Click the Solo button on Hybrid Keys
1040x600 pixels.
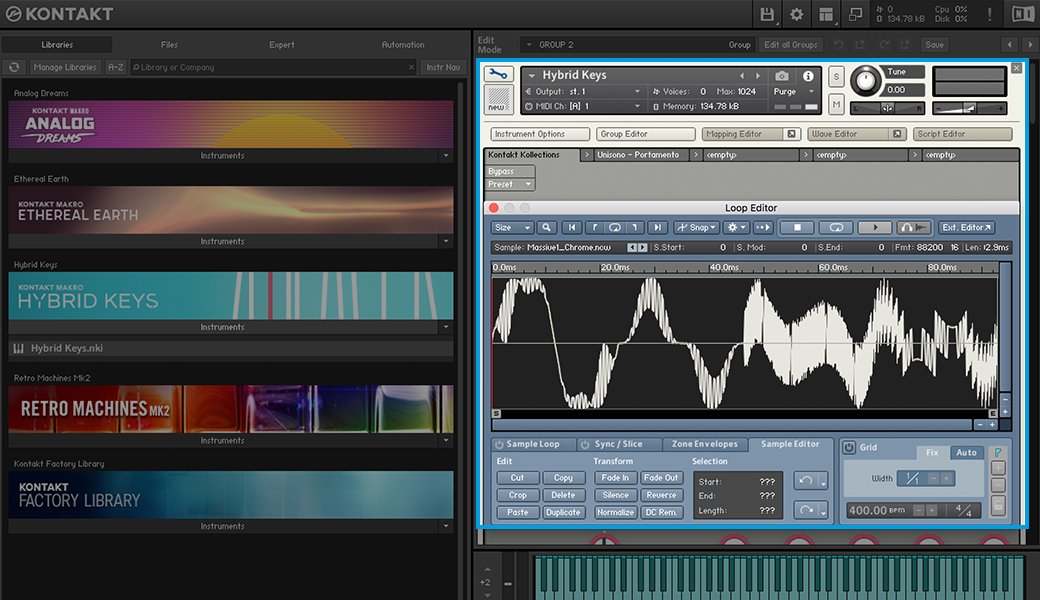pos(836,75)
